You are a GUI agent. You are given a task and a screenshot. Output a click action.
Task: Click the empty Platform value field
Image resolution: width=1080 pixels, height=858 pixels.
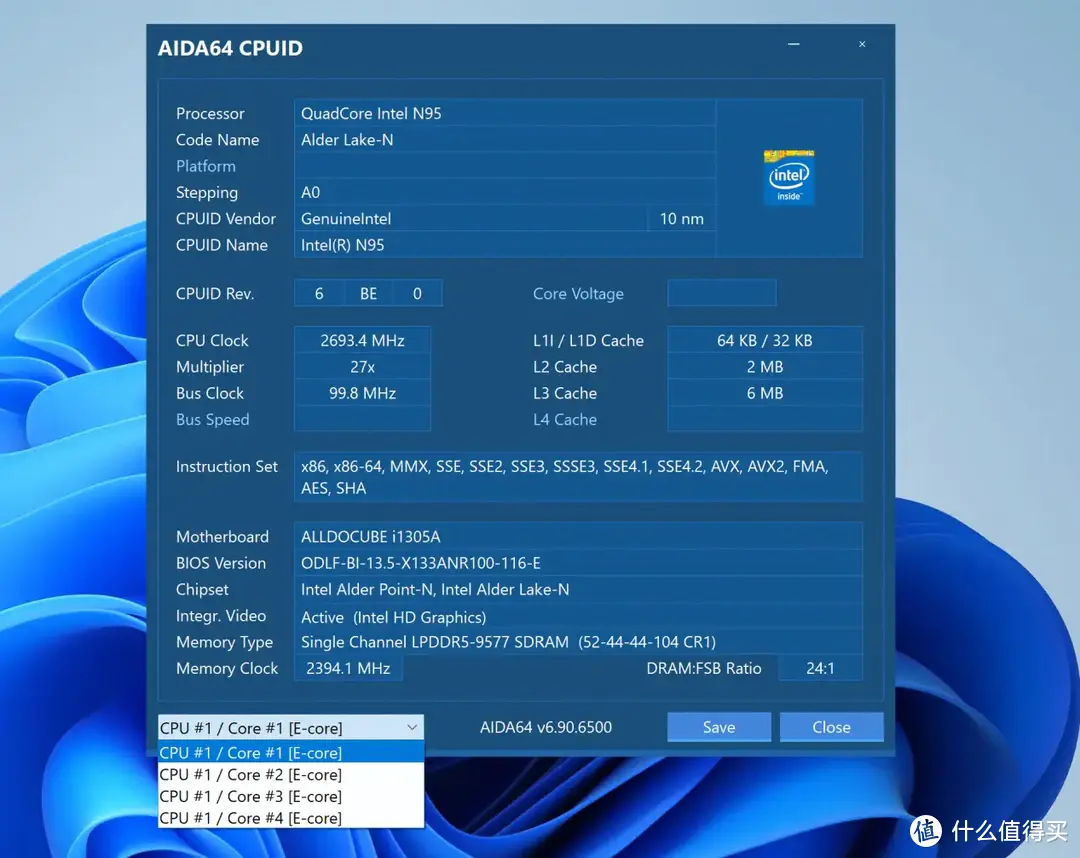click(x=505, y=166)
